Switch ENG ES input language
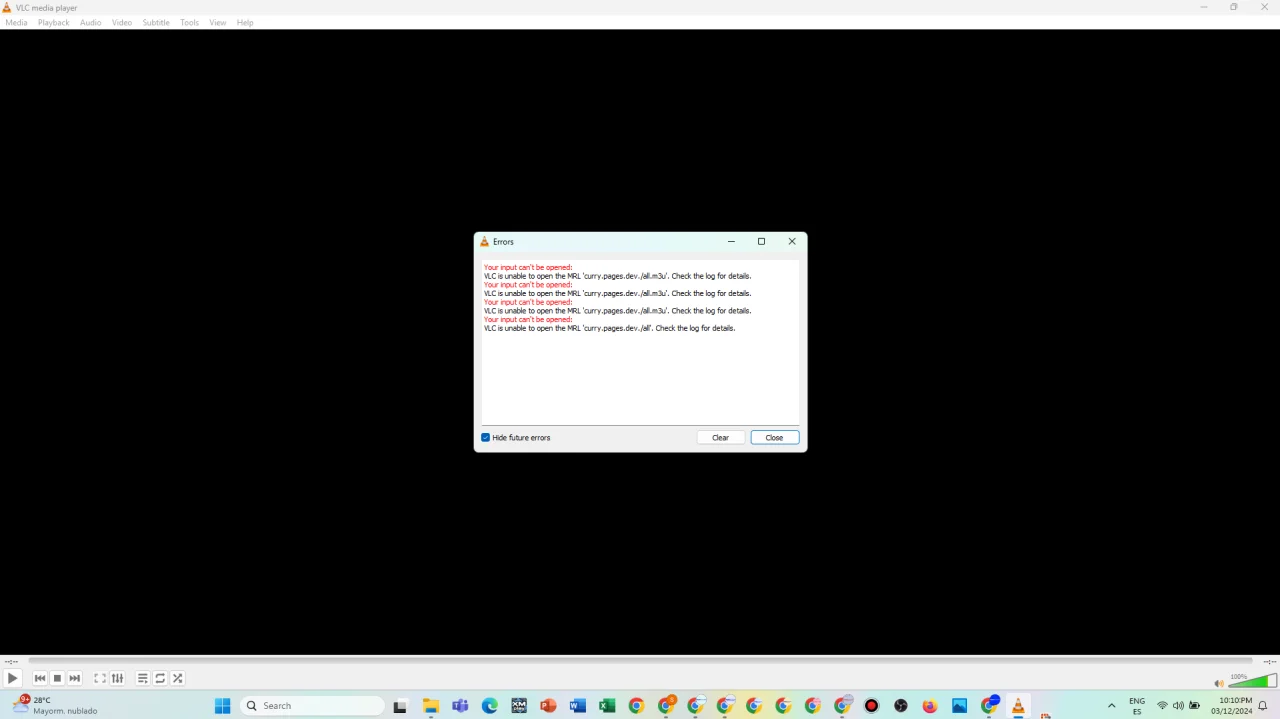Image resolution: width=1280 pixels, height=719 pixels. [1137, 706]
